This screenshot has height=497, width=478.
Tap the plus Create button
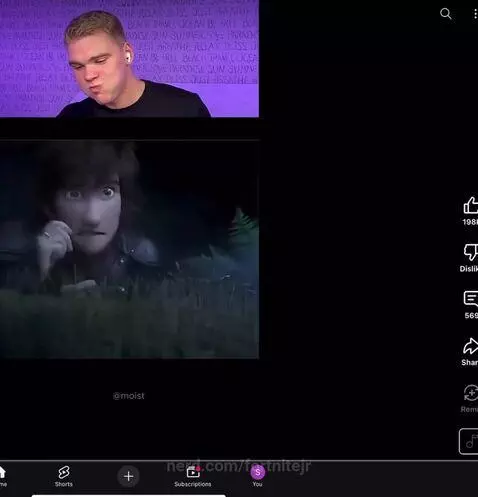(x=128, y=476)
